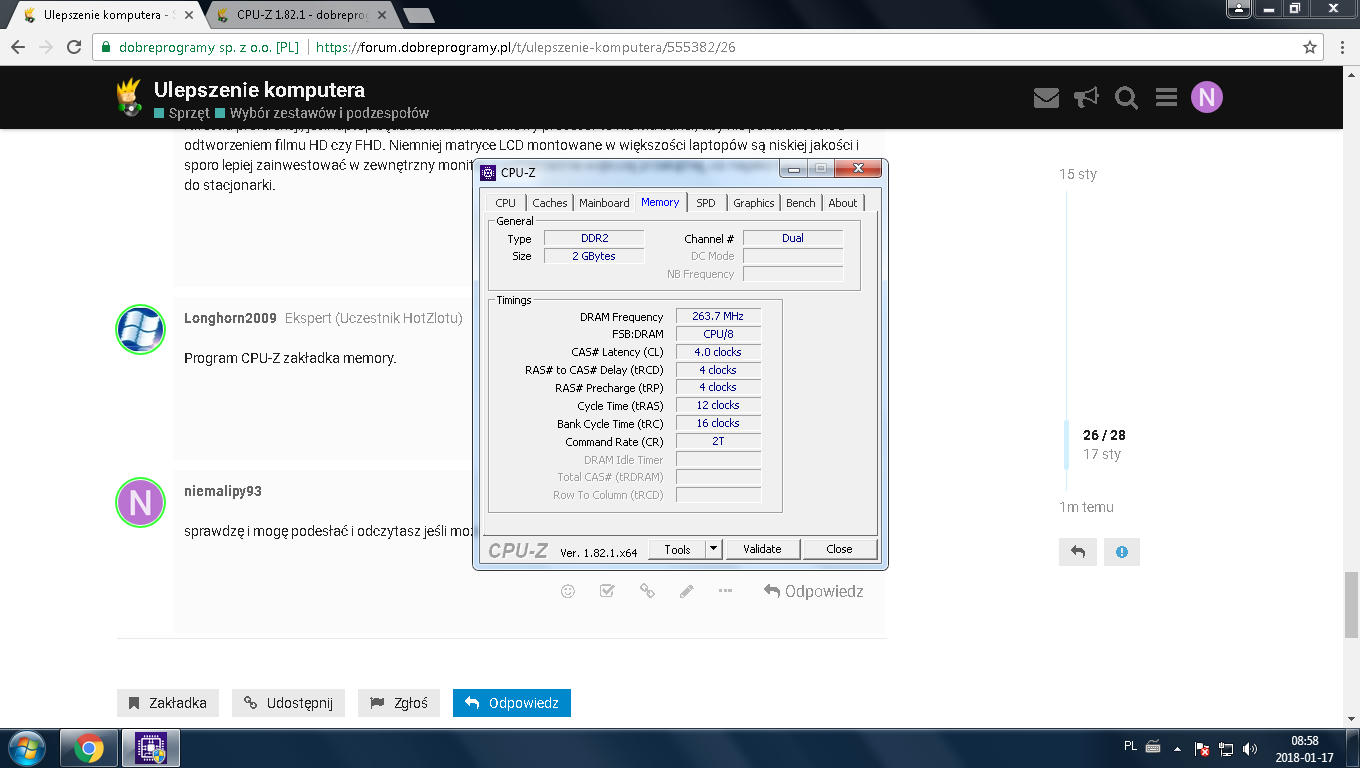Open CPU-Z taskbar button

151,748
